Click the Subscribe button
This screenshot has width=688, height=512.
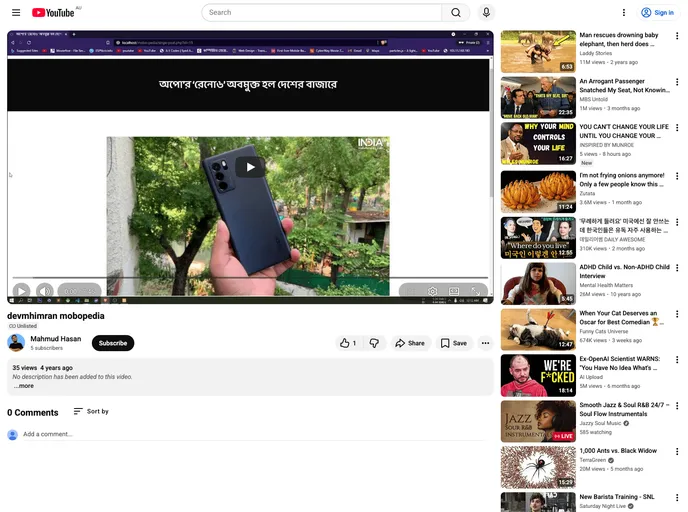pos(113,343)
